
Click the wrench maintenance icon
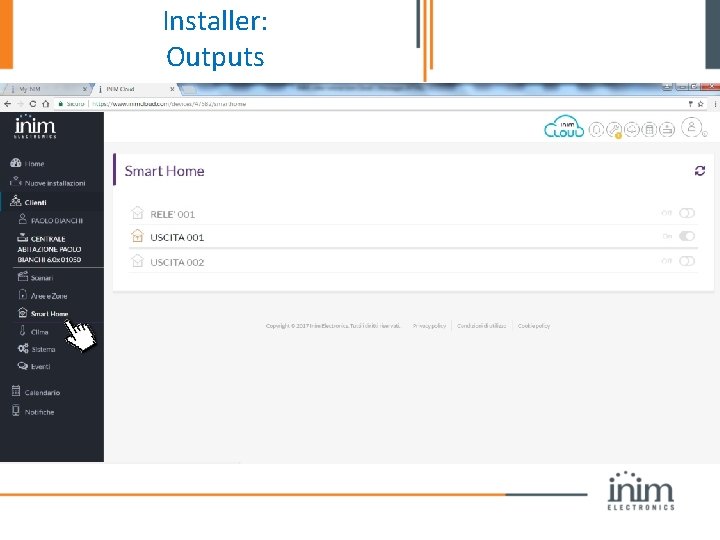(614, 130)
